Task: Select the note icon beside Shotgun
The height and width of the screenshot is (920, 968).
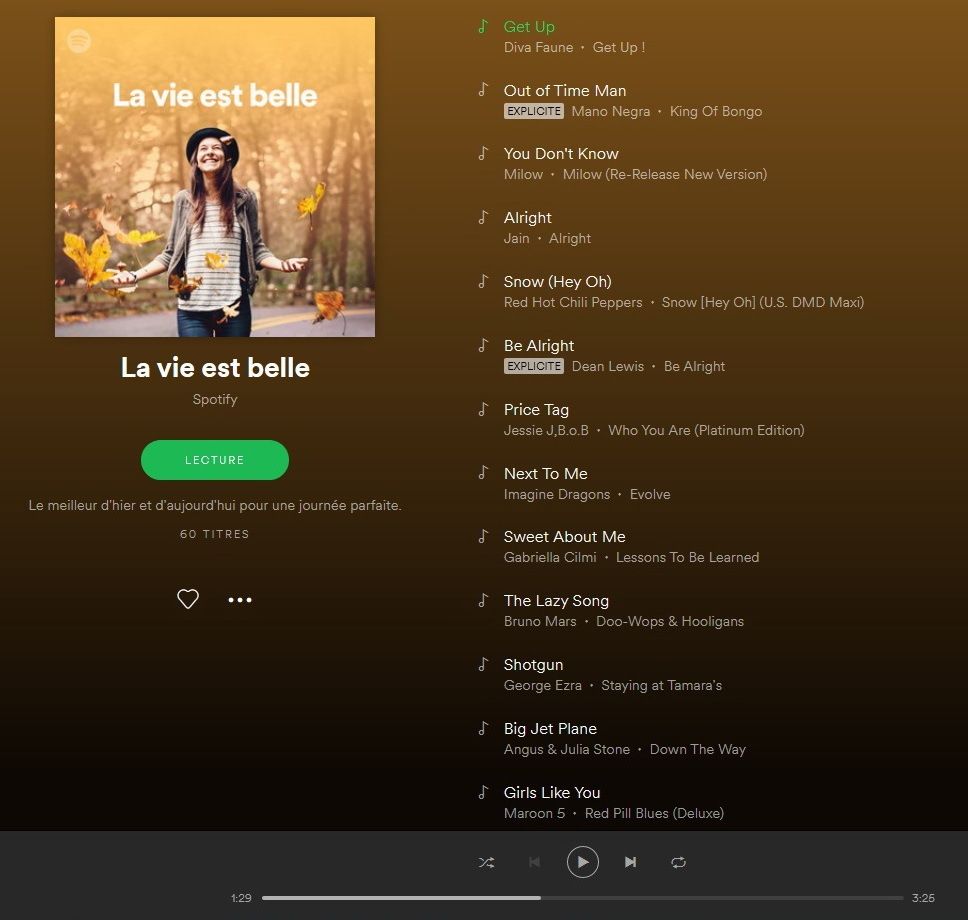Action: click(x=483, y=664)
